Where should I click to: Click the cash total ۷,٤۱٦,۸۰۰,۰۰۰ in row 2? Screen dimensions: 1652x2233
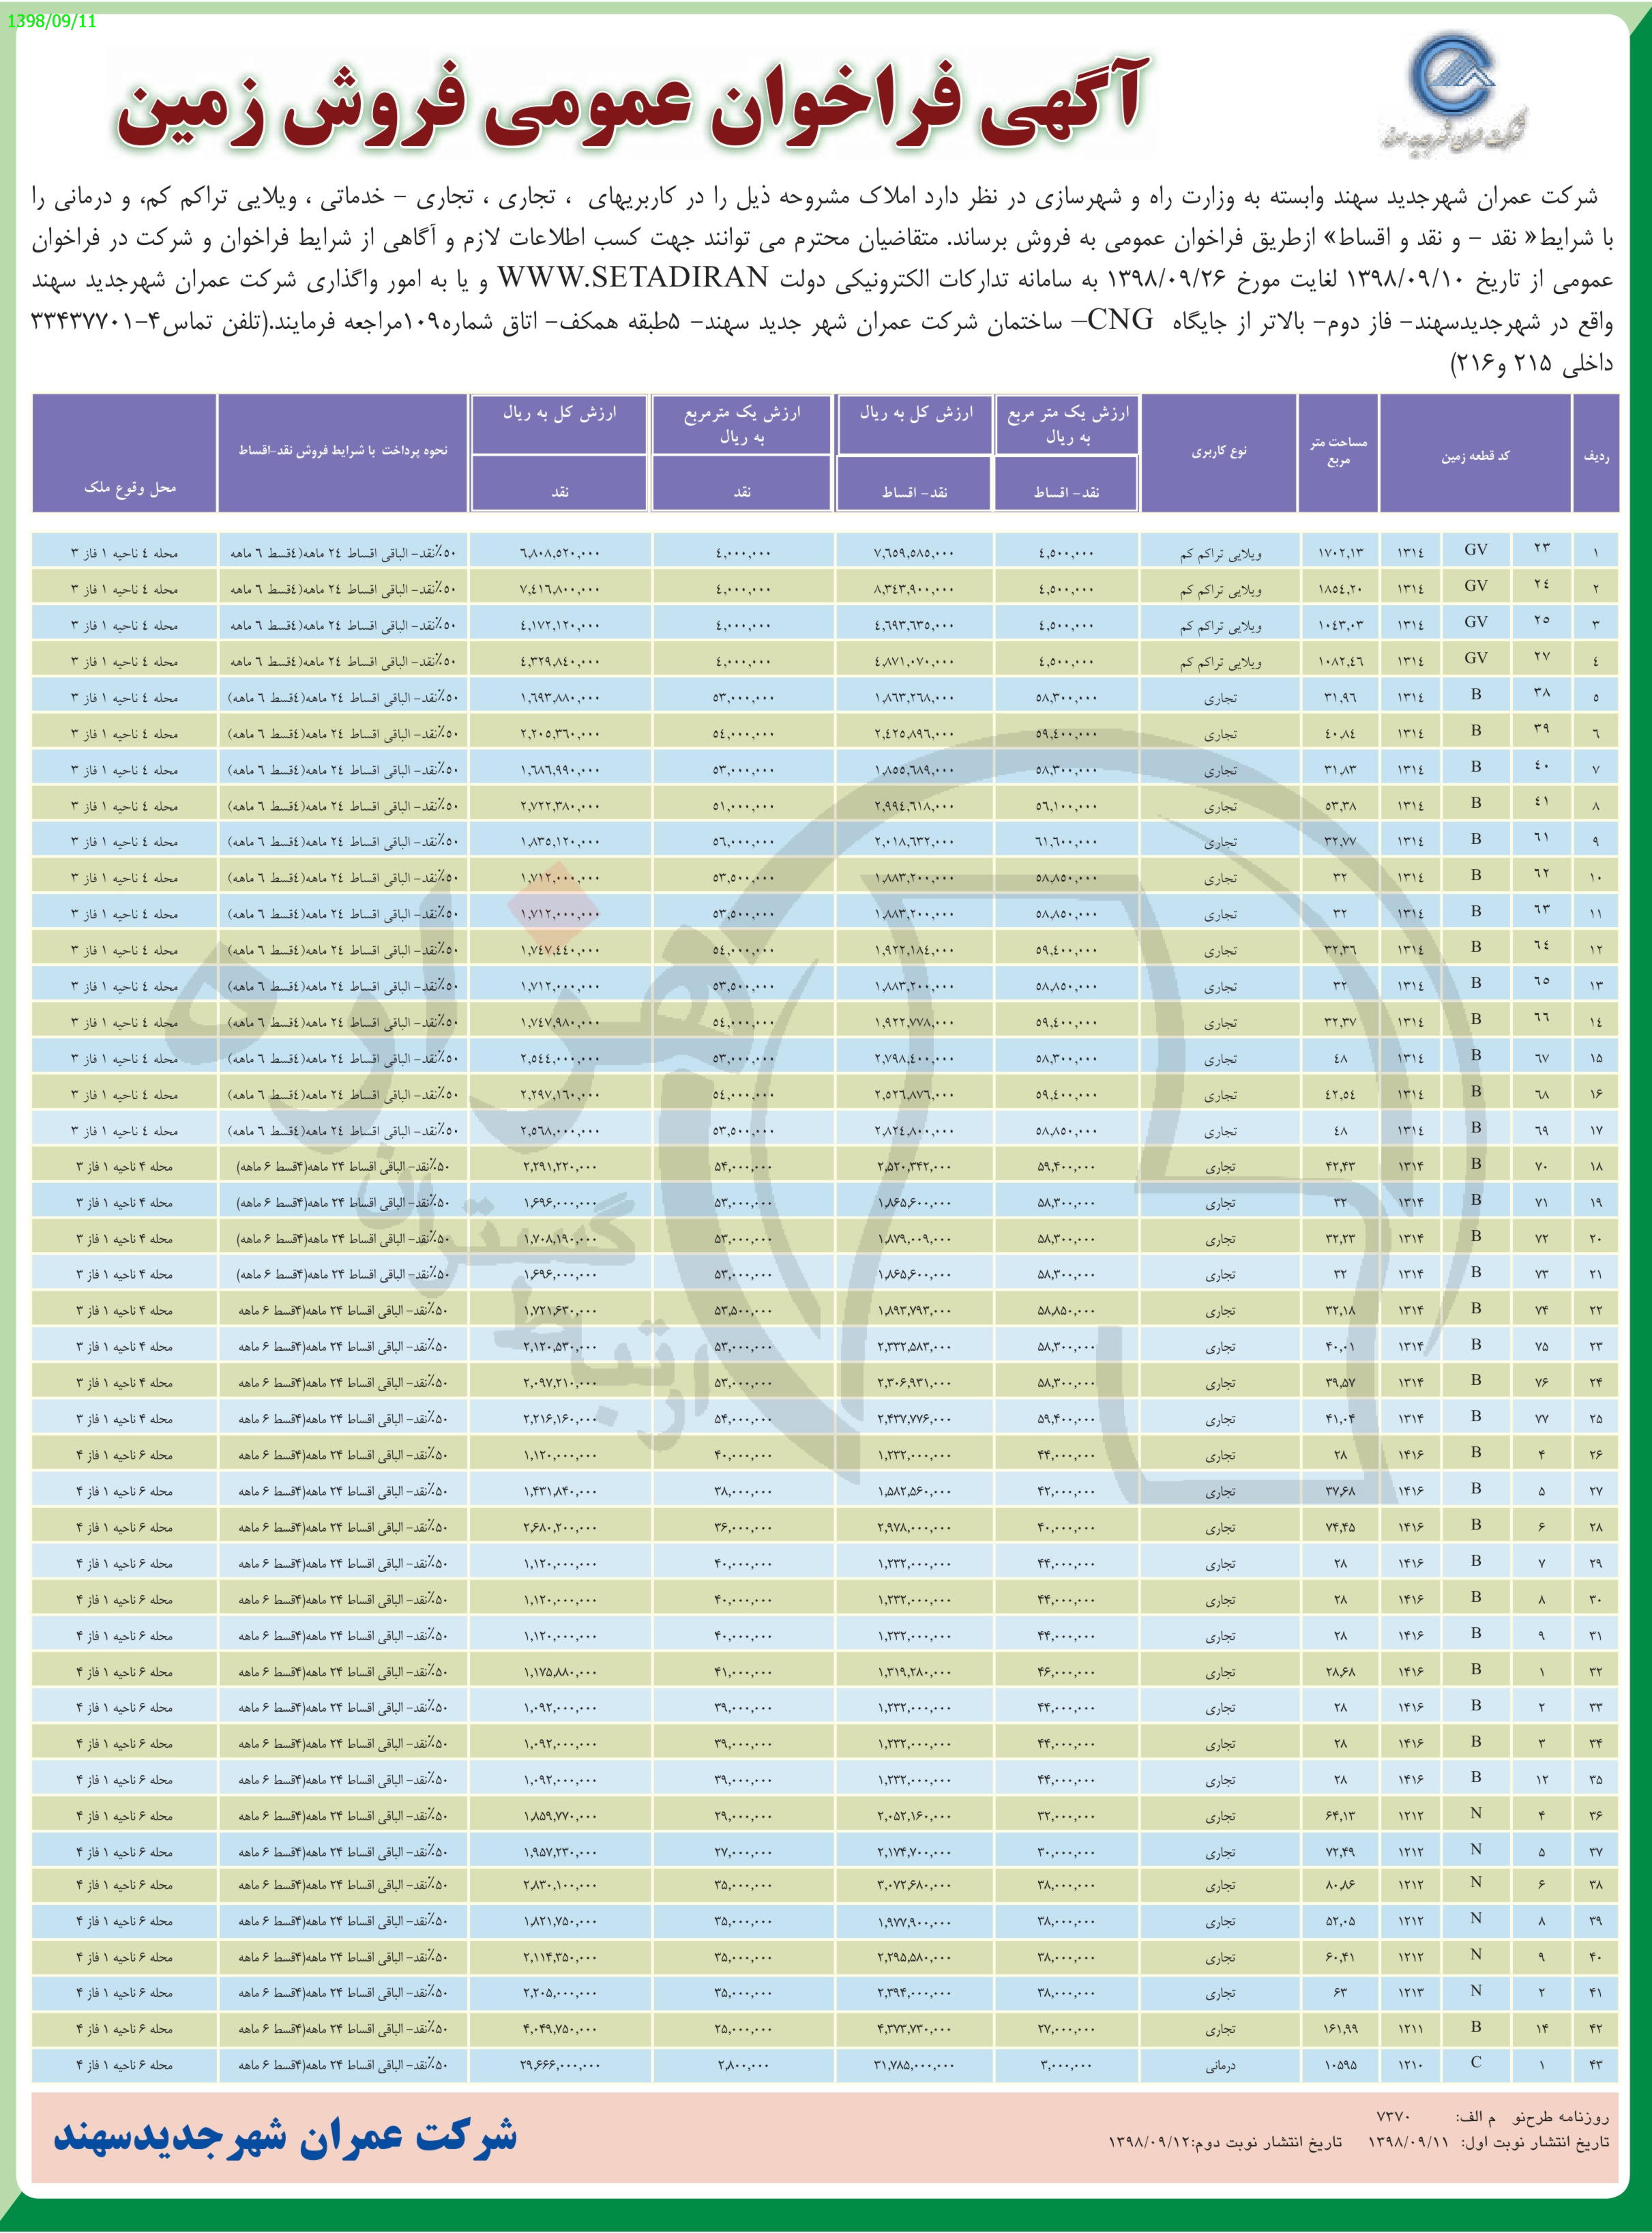[x=560, y=589]
